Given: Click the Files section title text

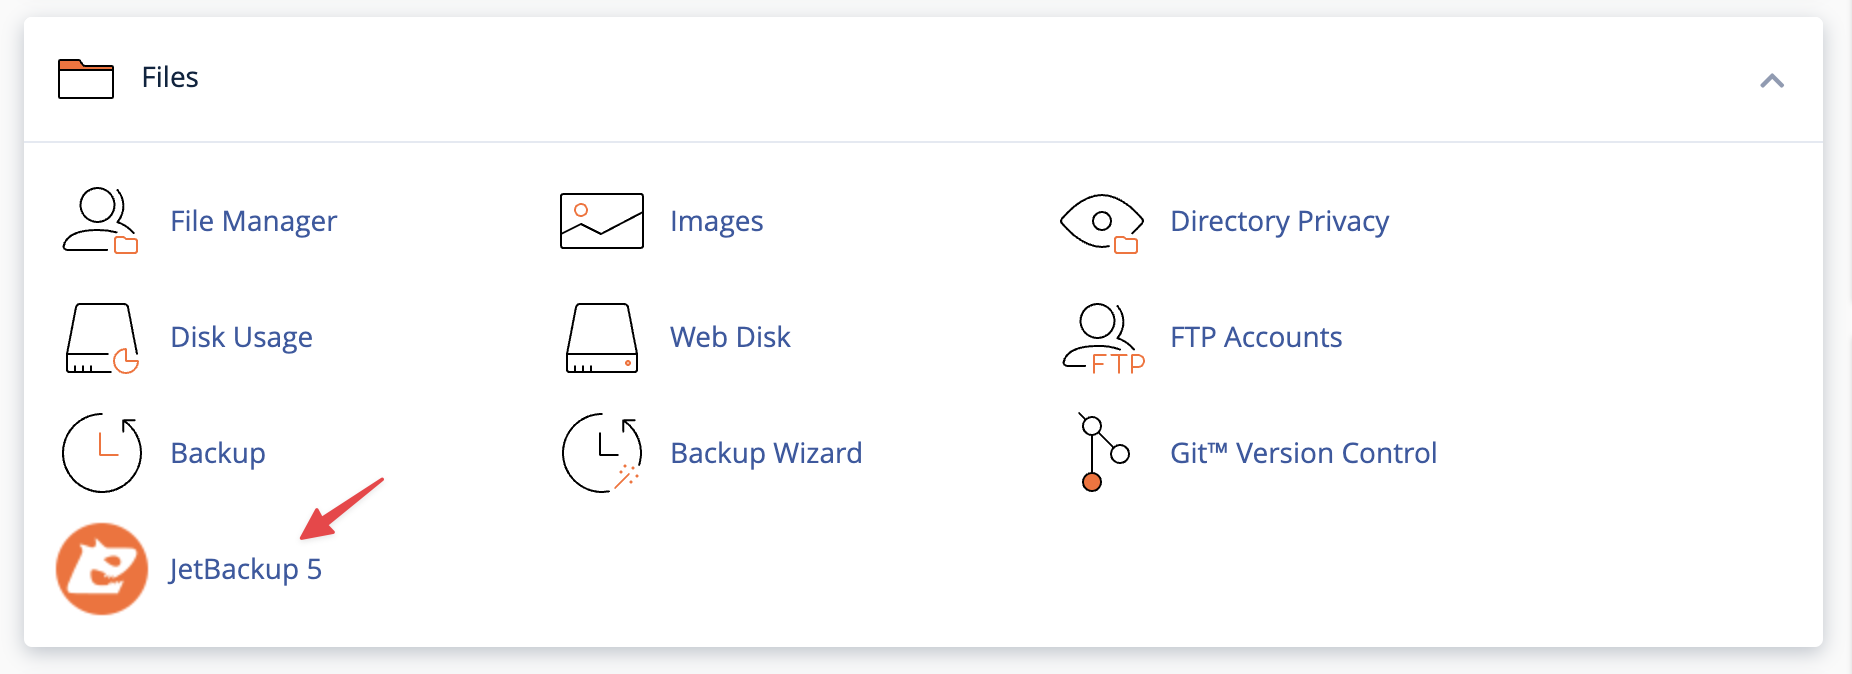Looking at the screenshot, I should pos(170,77).
